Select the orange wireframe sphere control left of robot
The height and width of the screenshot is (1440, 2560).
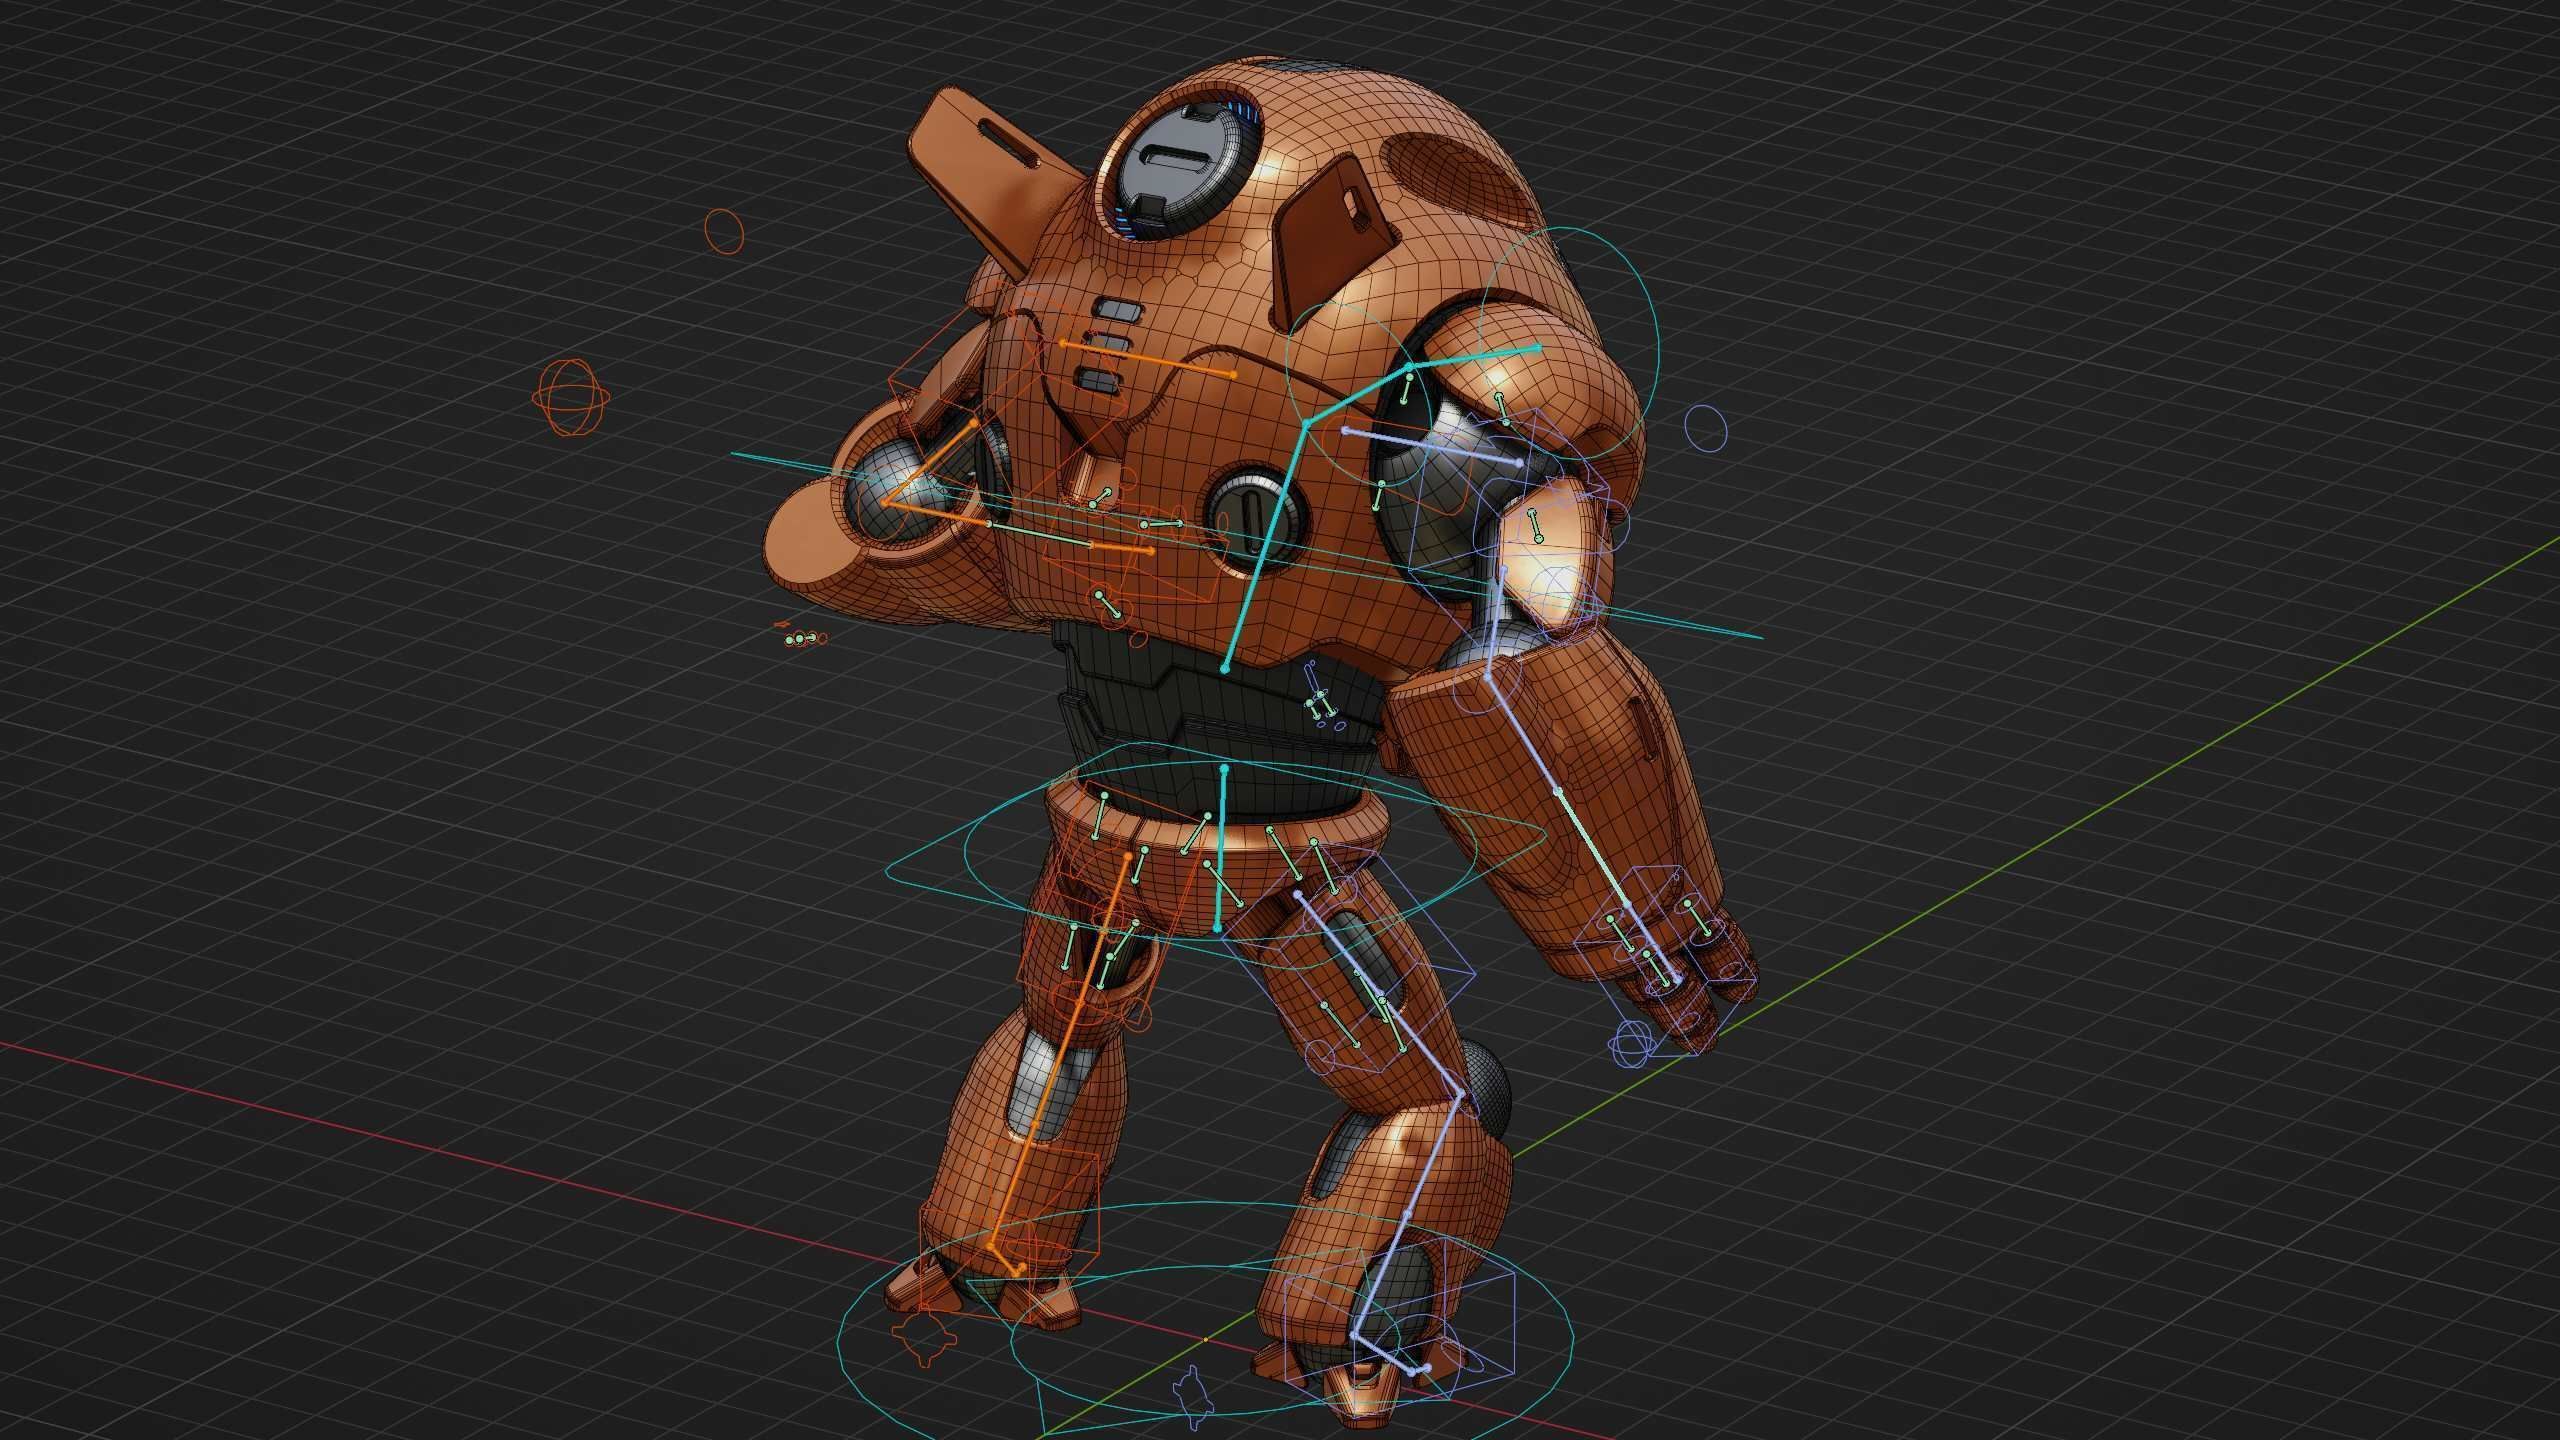point(571,397)
